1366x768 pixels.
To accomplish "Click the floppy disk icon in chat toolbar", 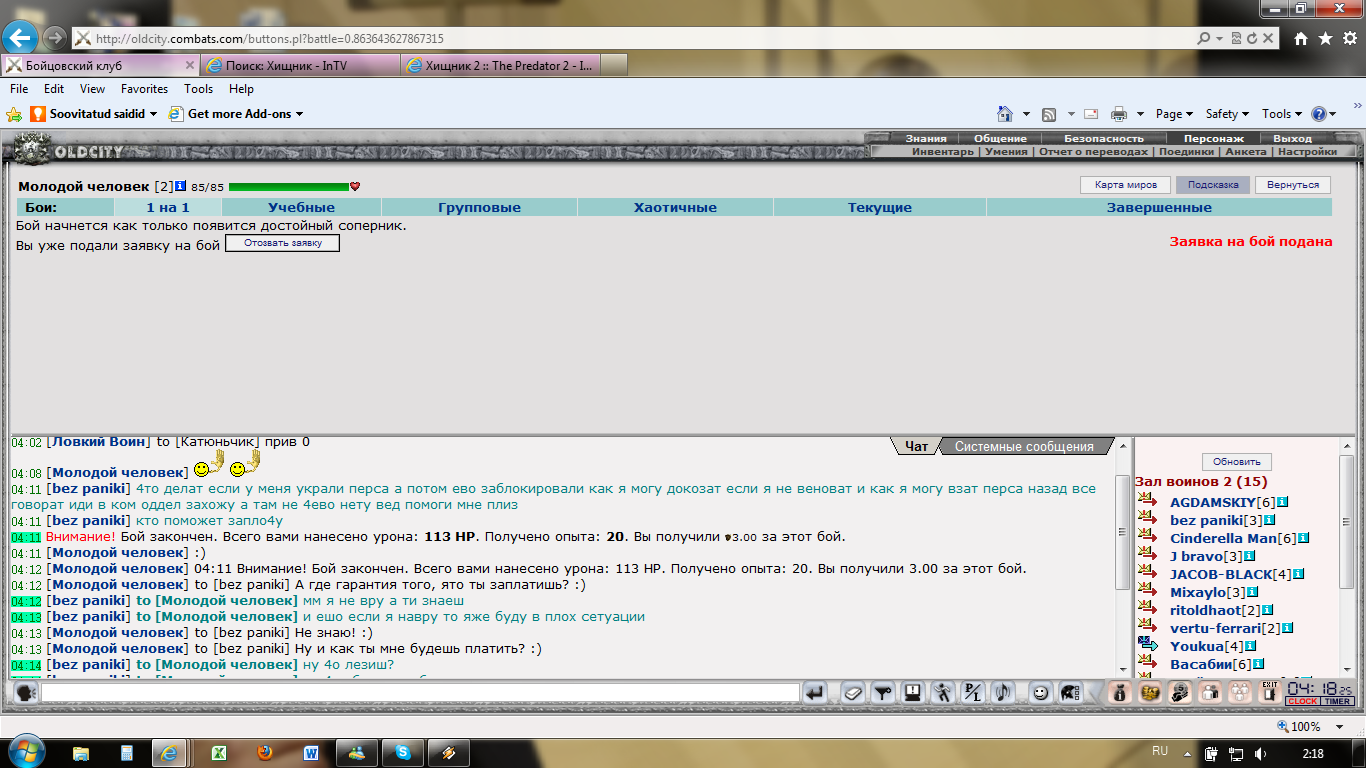I will (913, 692).
